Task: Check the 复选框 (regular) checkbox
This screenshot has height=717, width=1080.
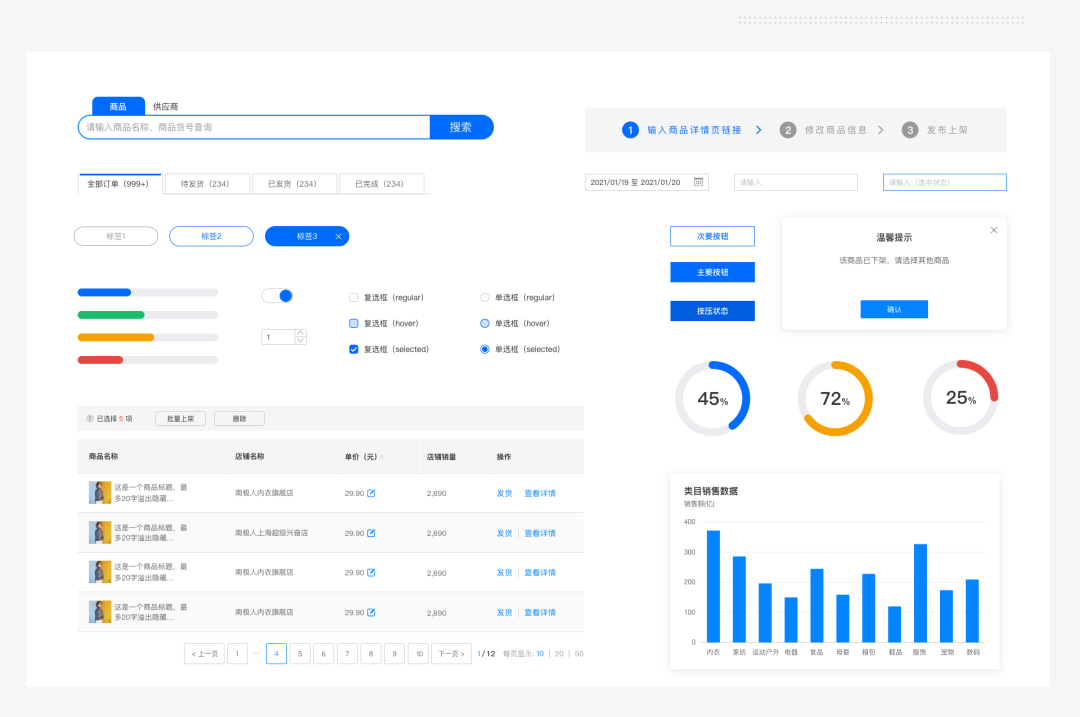Action: [x=354, y=298]
